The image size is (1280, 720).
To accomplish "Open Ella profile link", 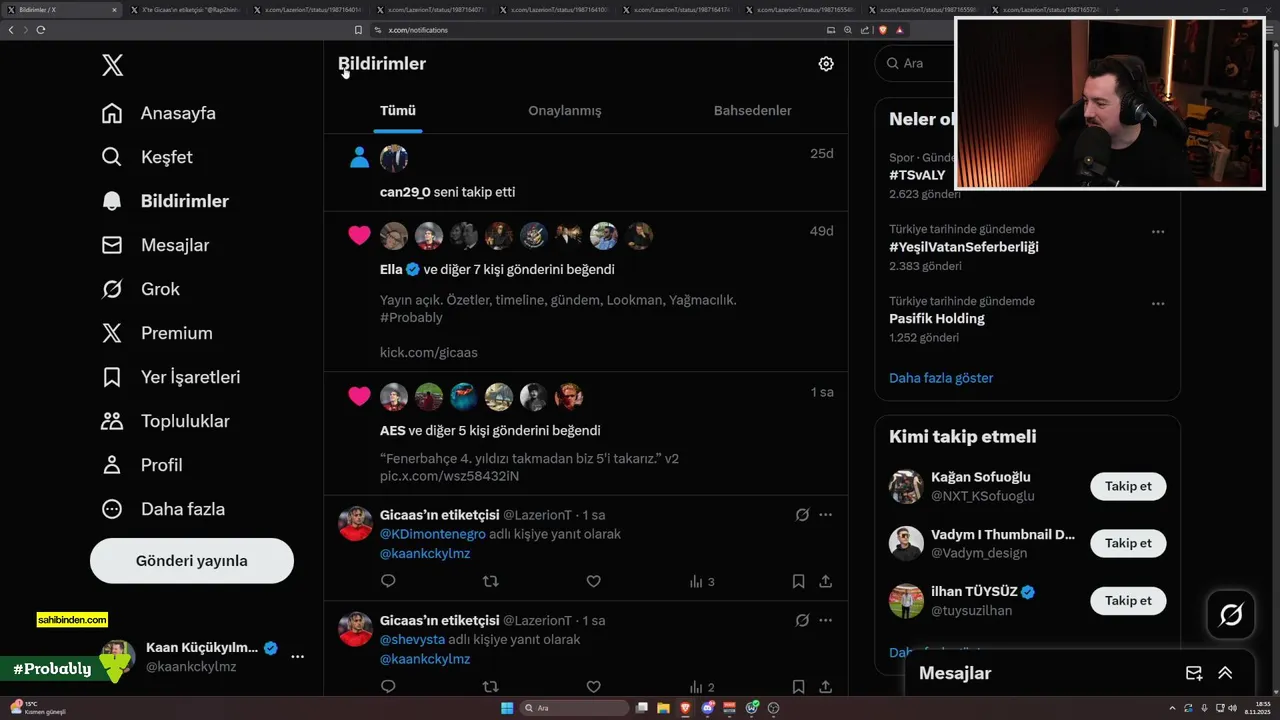I will coord(391,270).
